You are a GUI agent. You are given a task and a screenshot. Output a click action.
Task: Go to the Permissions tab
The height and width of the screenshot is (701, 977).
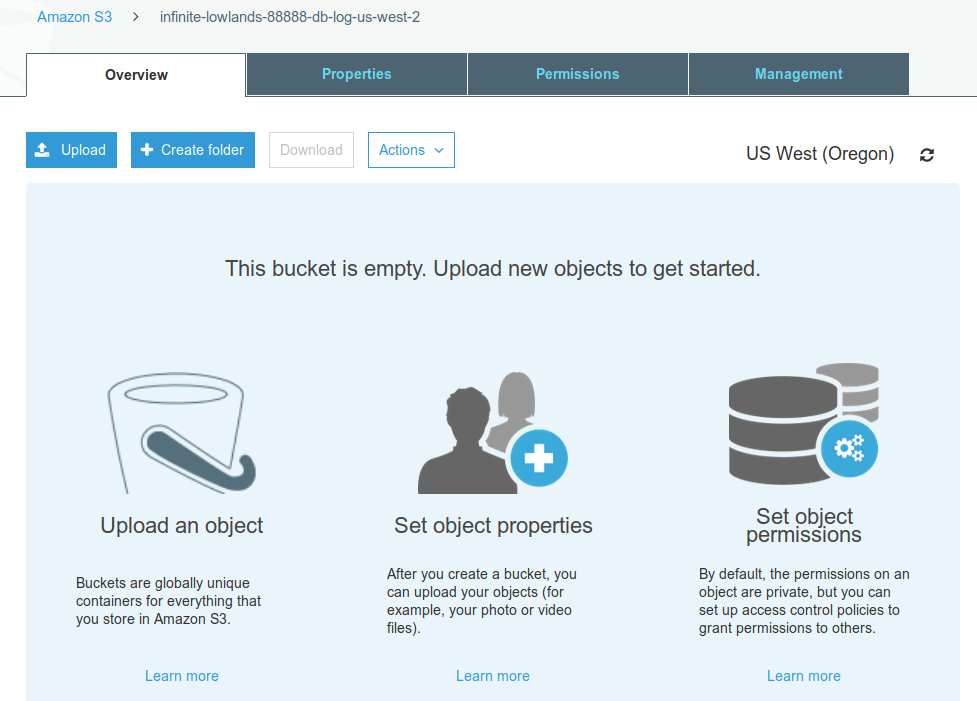point(578,74)
